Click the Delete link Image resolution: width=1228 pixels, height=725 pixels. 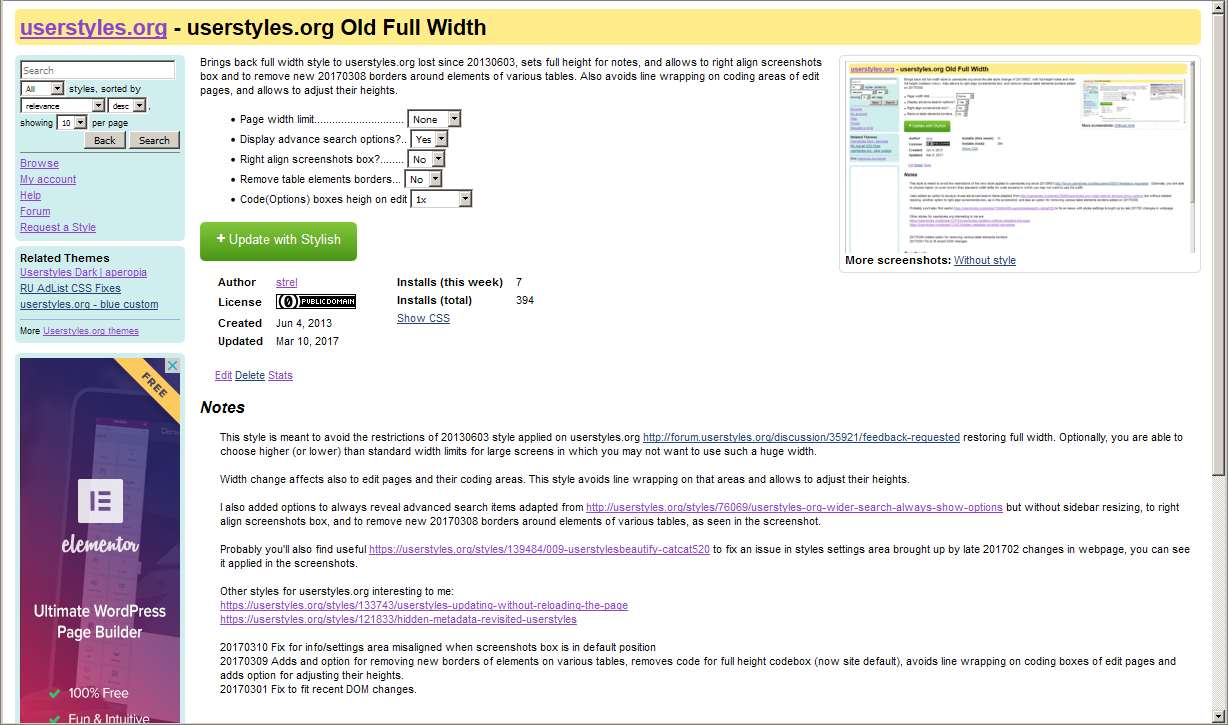point(250,375)
